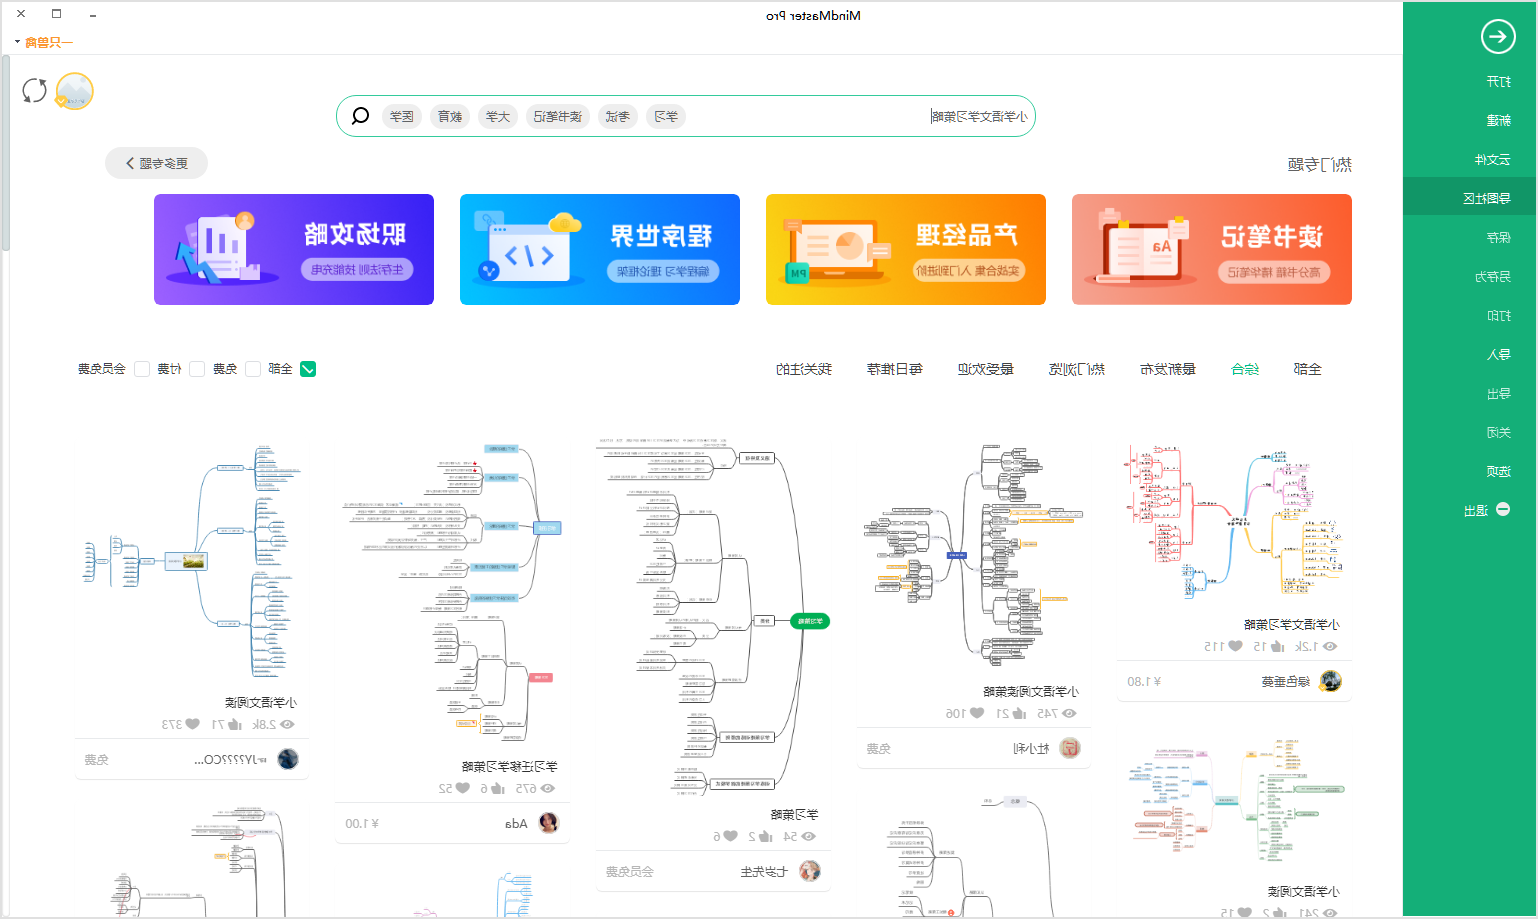Uncheck the 全部 price filter checkbox
Image resolution: width=1538 pixels, height=919 pixels.
tap(308, 369)
